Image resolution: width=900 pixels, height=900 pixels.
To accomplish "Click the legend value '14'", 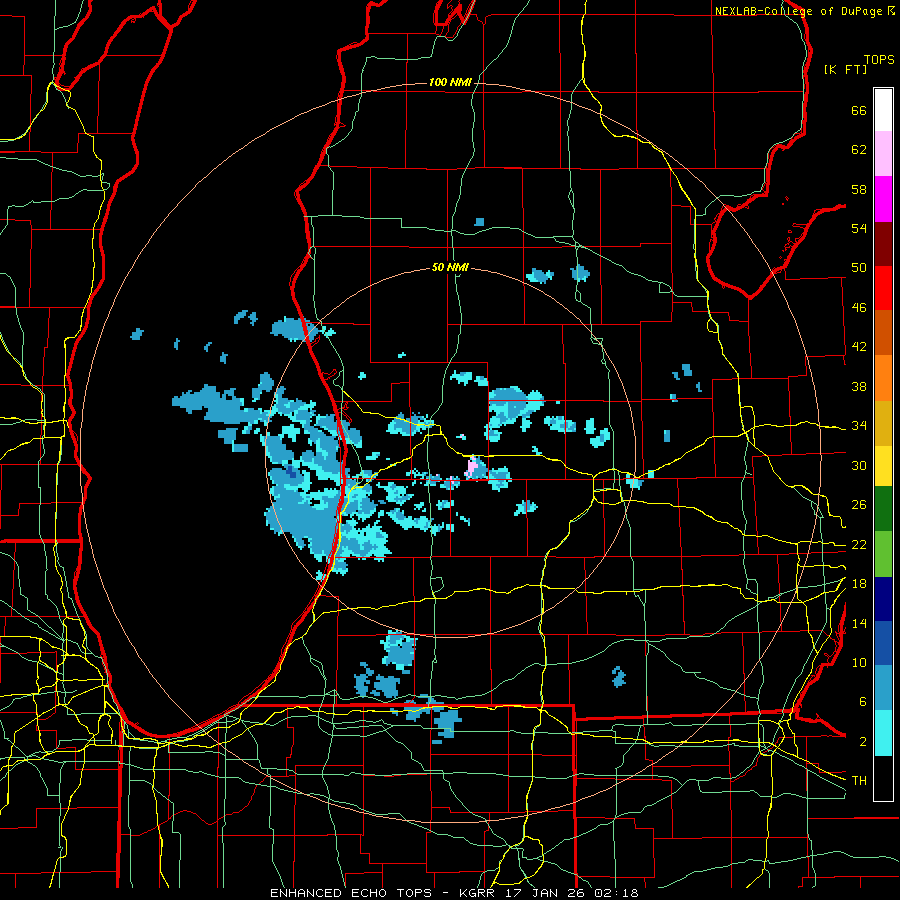I will pyautogui.click(x=859, y=623).
